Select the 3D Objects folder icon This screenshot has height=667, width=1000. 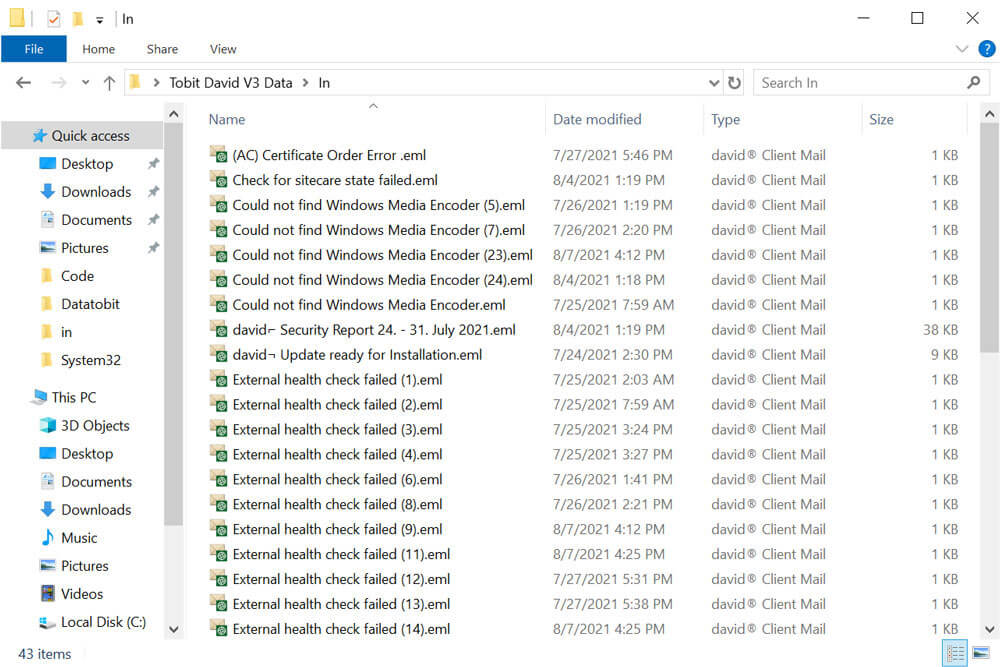coord(47,425)
